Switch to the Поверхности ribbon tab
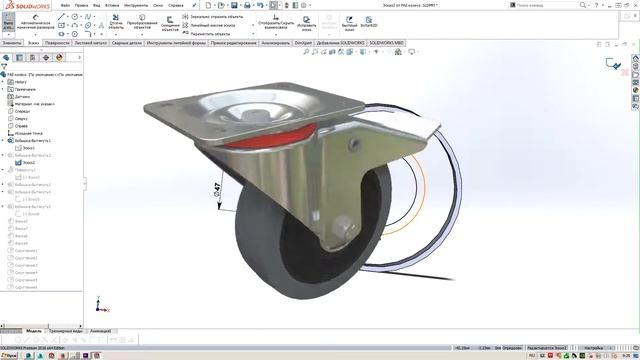This screenshot has height=360, width=640. 57,43
